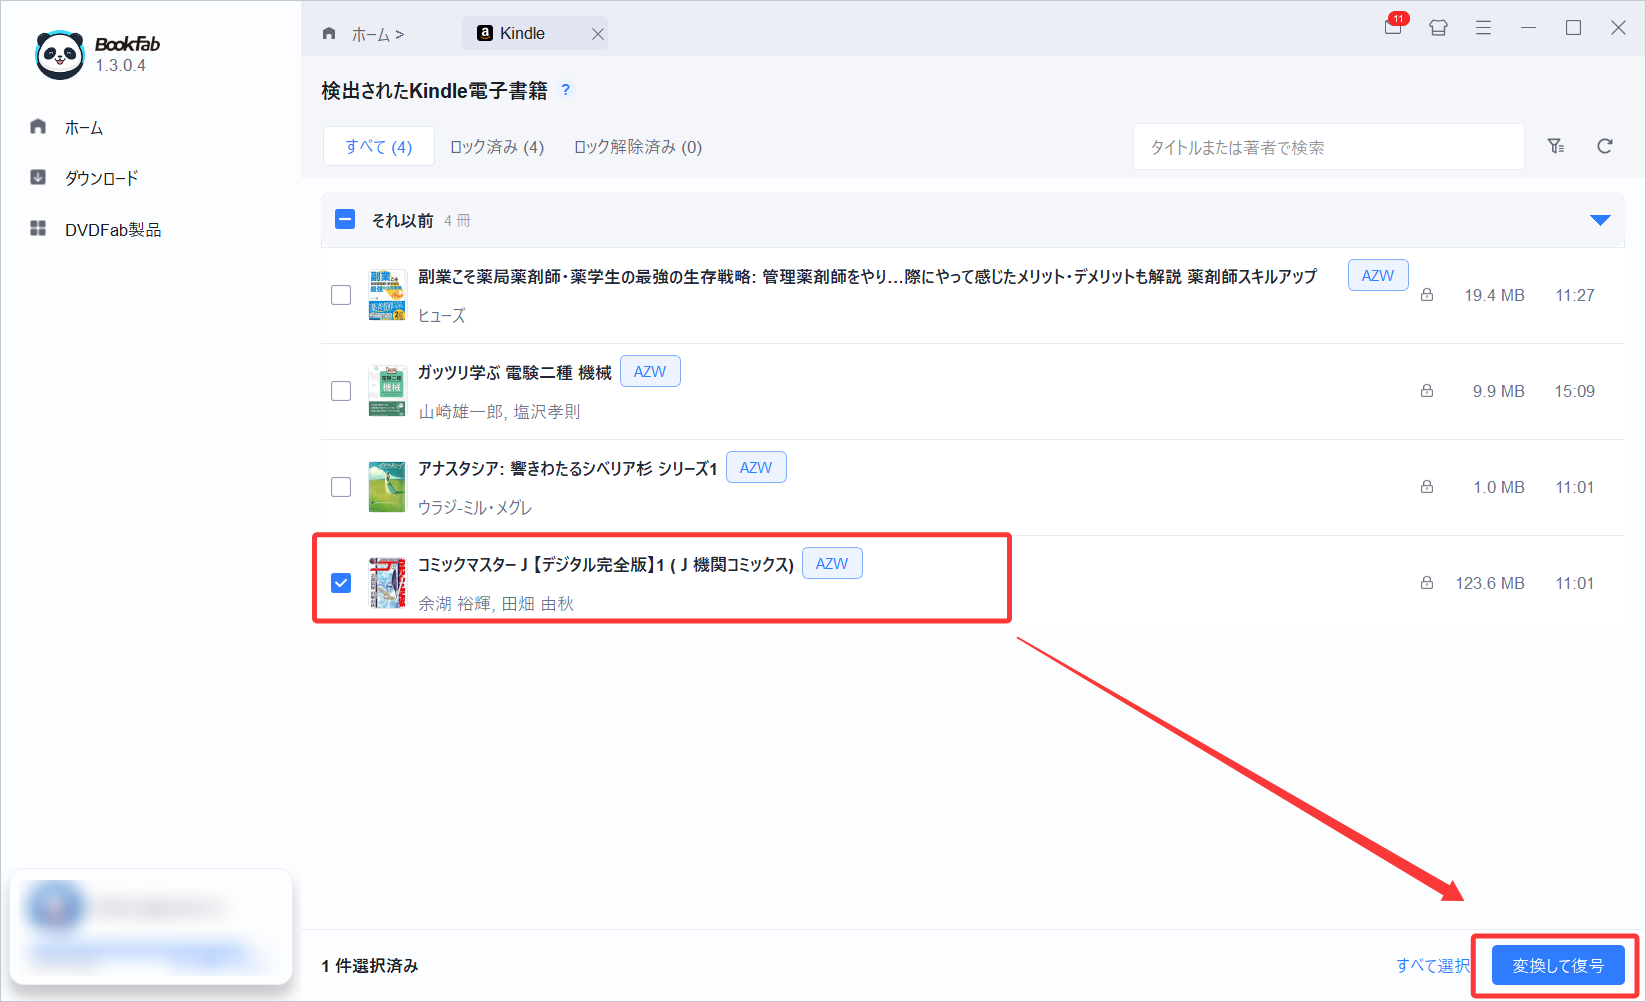This screenshot has height=1002, width=1646.
Task: Click the ホーム > breadcrumb text
Action: click(378, 34)
